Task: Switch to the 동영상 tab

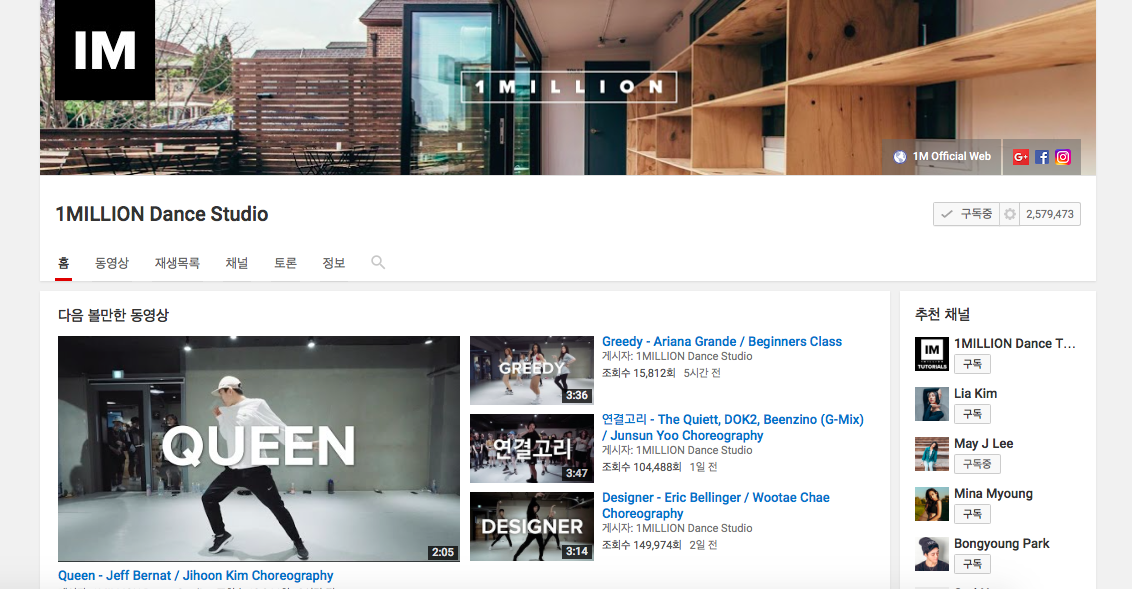Action: tap(112, 263)
